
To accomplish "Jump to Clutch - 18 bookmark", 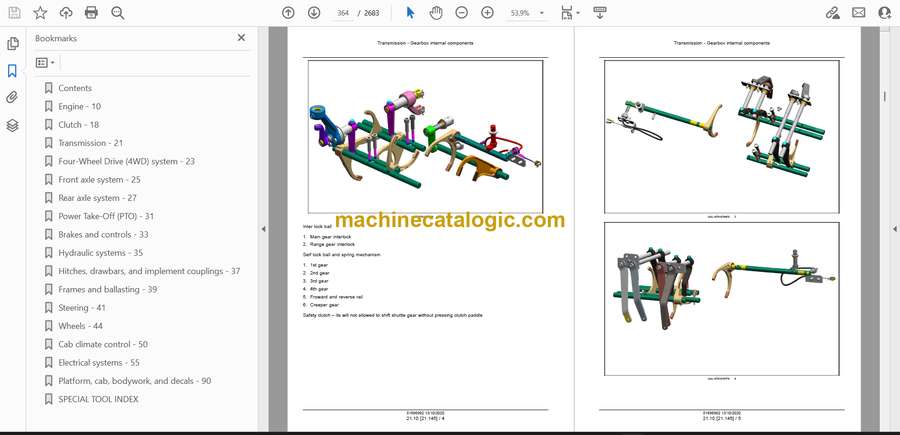I will click(x=78, y=125).
